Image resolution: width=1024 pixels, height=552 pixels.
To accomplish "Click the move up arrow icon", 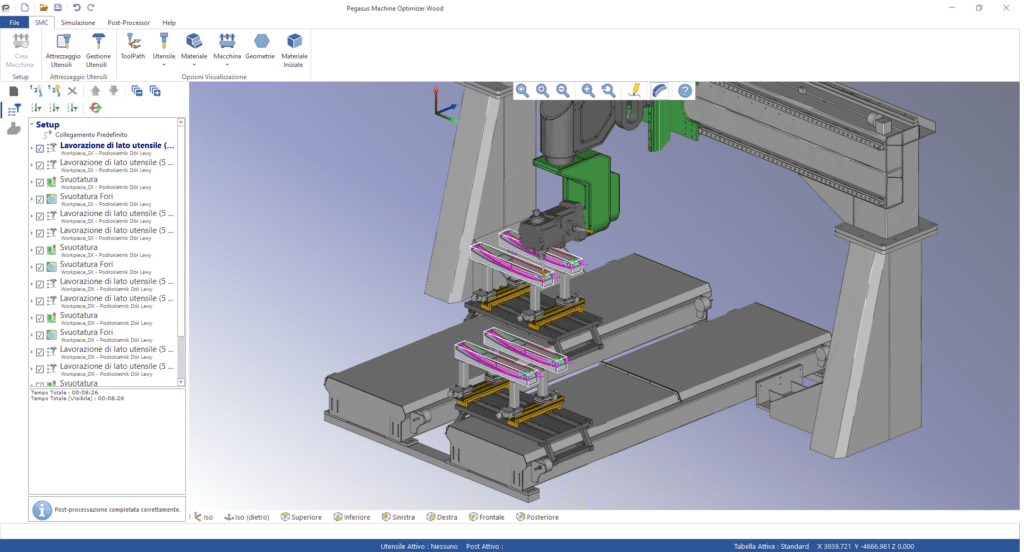I will [x=95, y=91].
